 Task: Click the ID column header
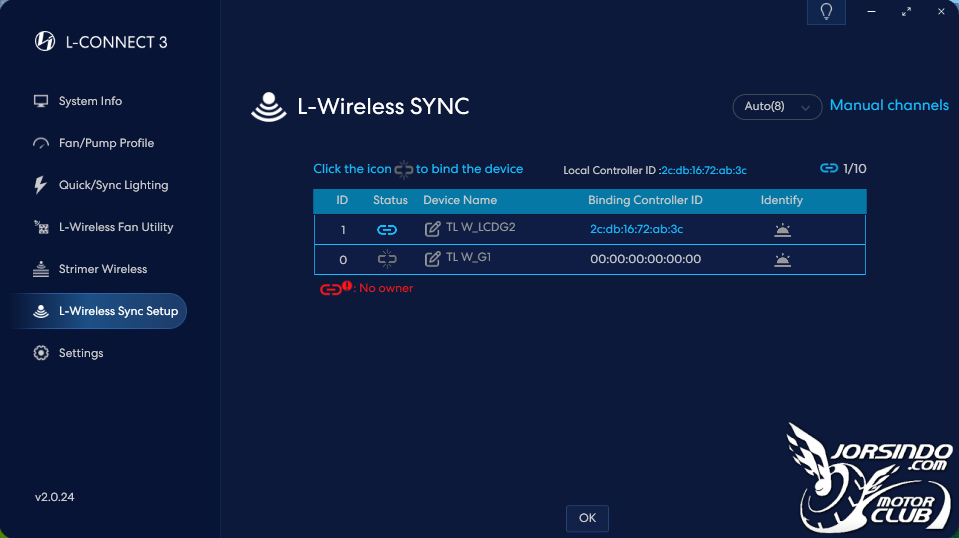click(342, 201)
